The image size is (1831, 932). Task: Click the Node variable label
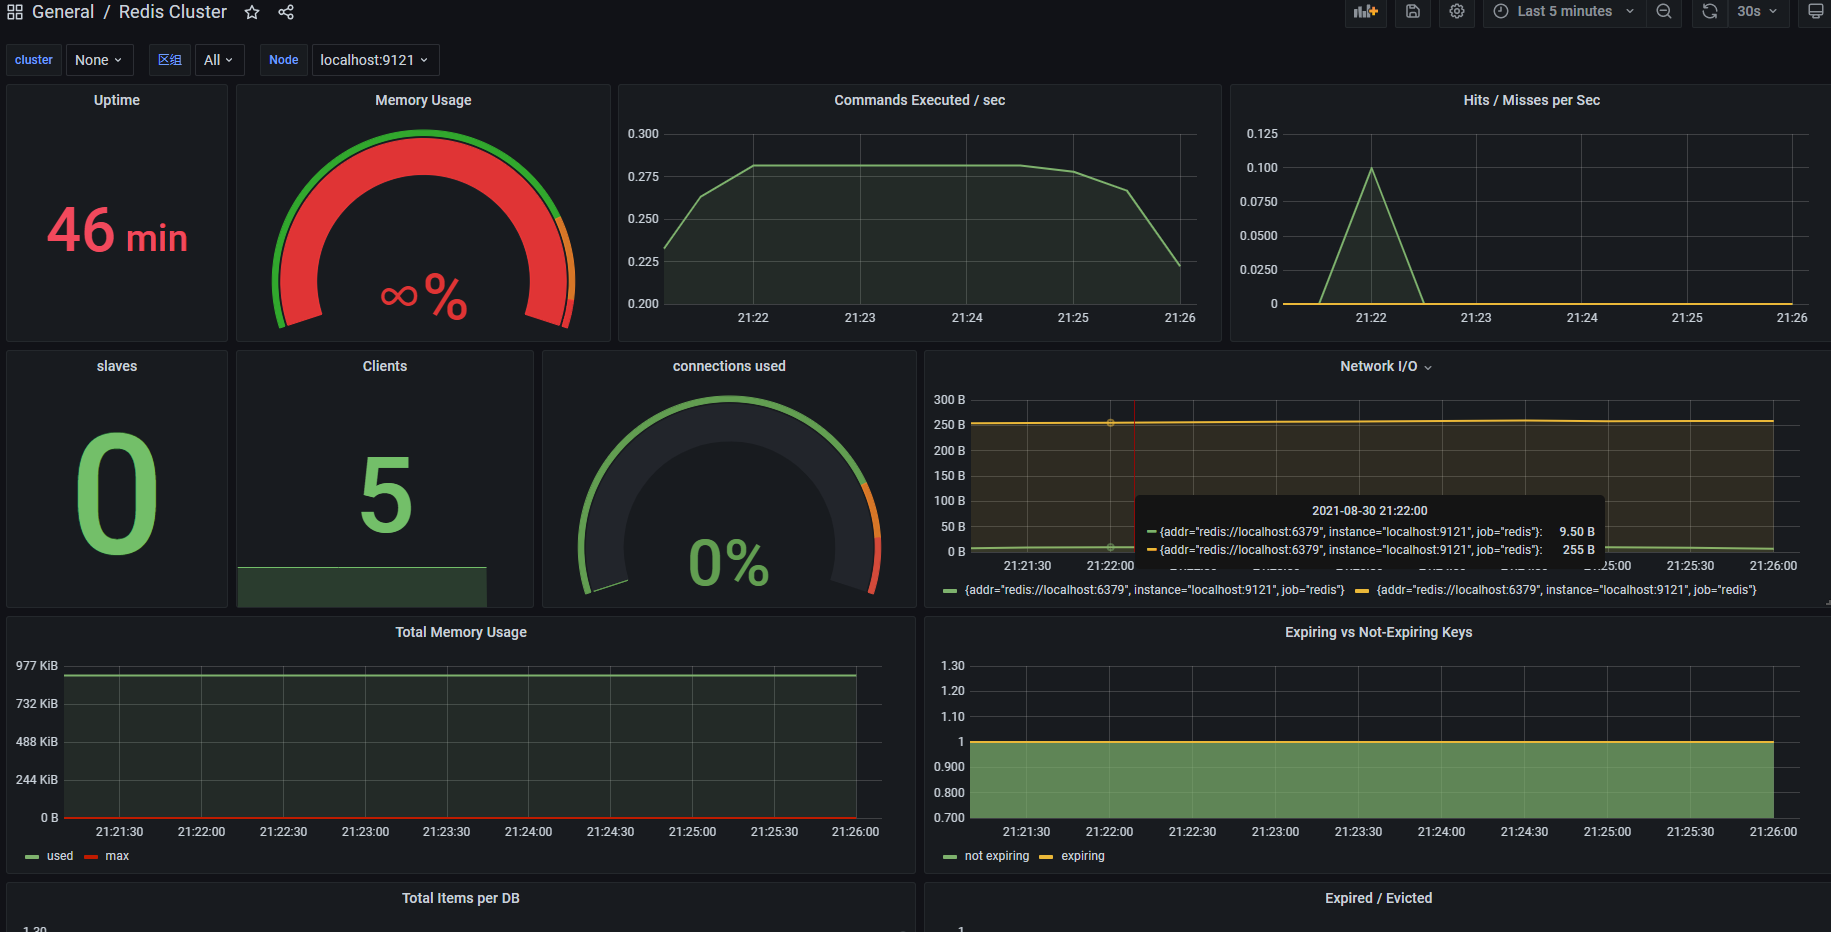(284, 60)
